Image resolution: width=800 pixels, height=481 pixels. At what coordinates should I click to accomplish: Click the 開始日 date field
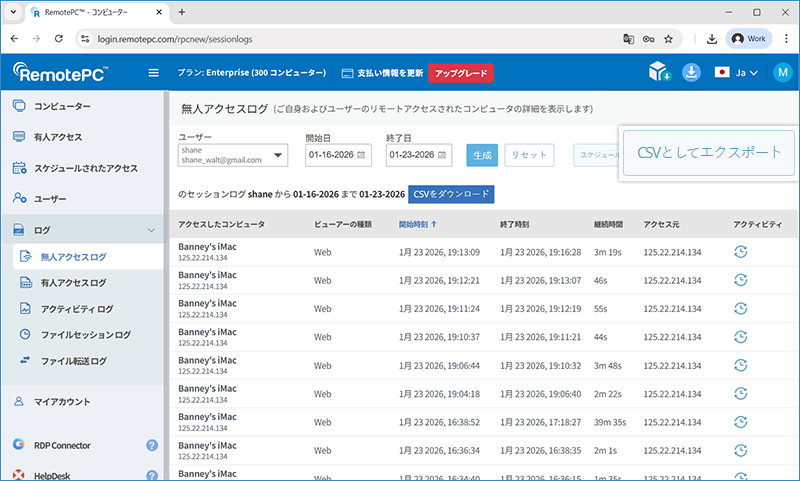pyautogui.click(x=338, y=155)
